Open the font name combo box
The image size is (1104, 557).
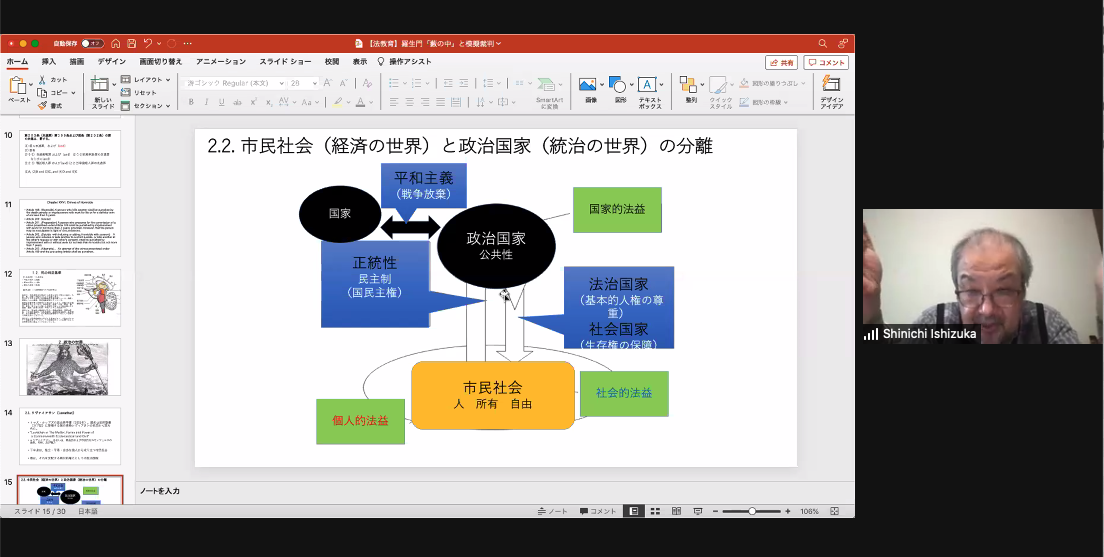[234, 83]
